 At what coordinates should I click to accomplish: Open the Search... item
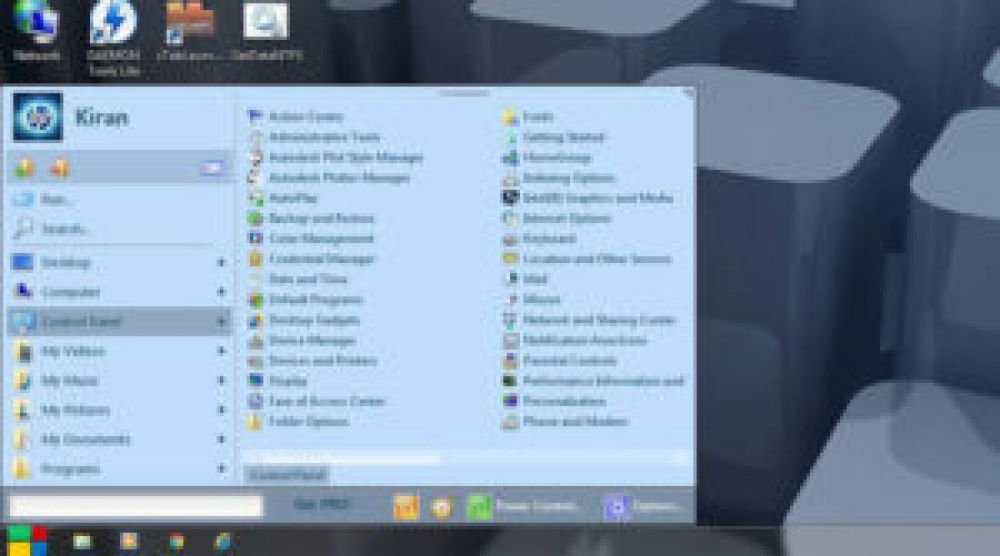coord(119,228)
